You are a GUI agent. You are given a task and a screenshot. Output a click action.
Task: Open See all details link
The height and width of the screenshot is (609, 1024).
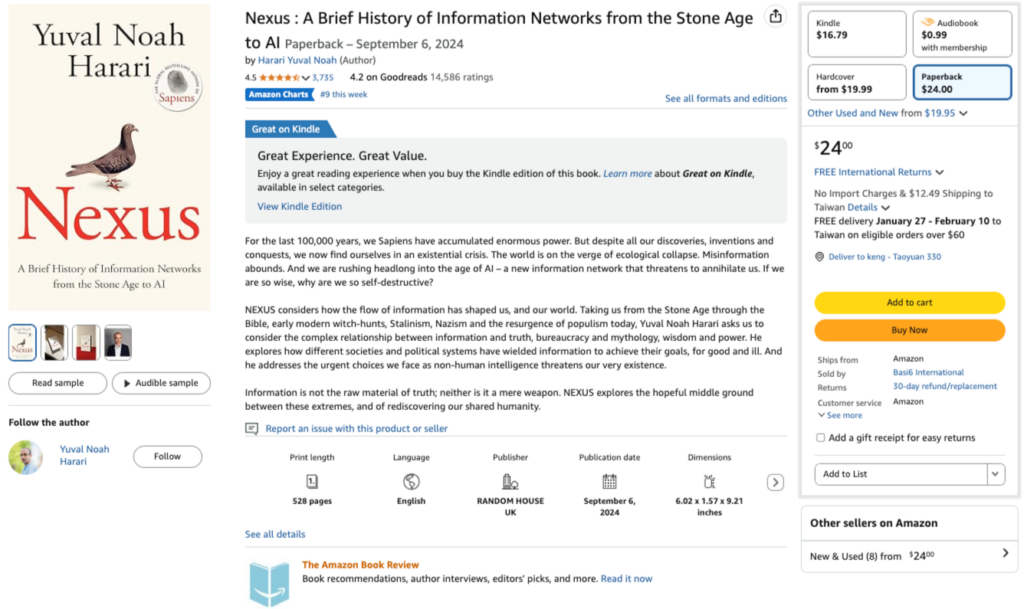coord(275,534)
